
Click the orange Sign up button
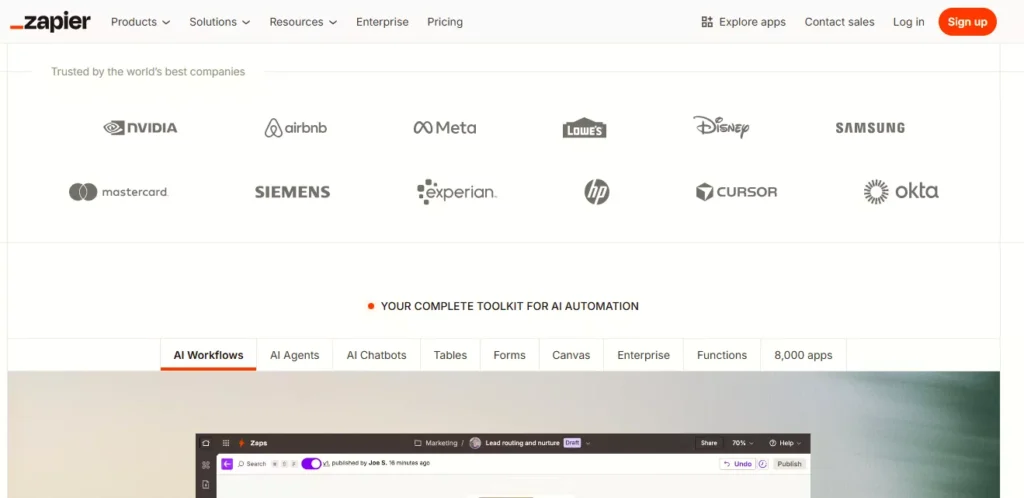point(967,22)
